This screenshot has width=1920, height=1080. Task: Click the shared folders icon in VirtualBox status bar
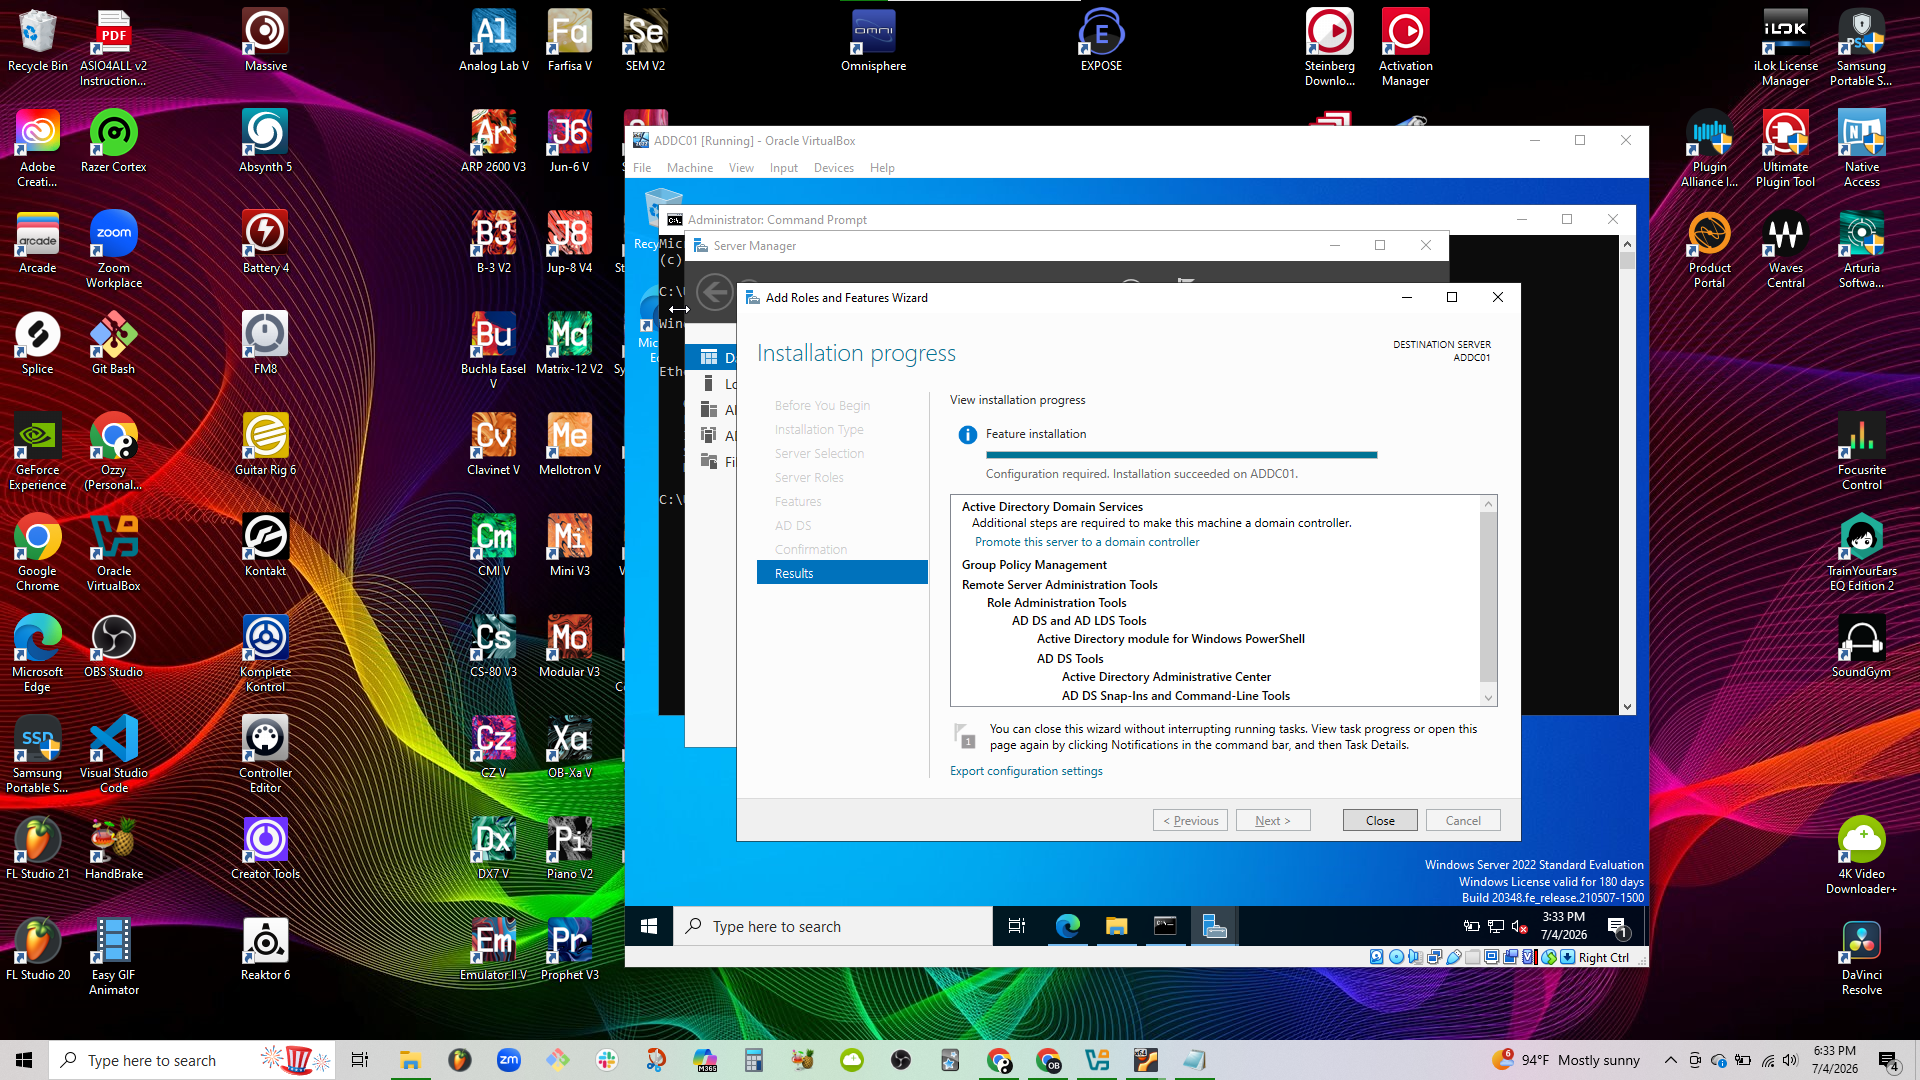(1472, 957)
